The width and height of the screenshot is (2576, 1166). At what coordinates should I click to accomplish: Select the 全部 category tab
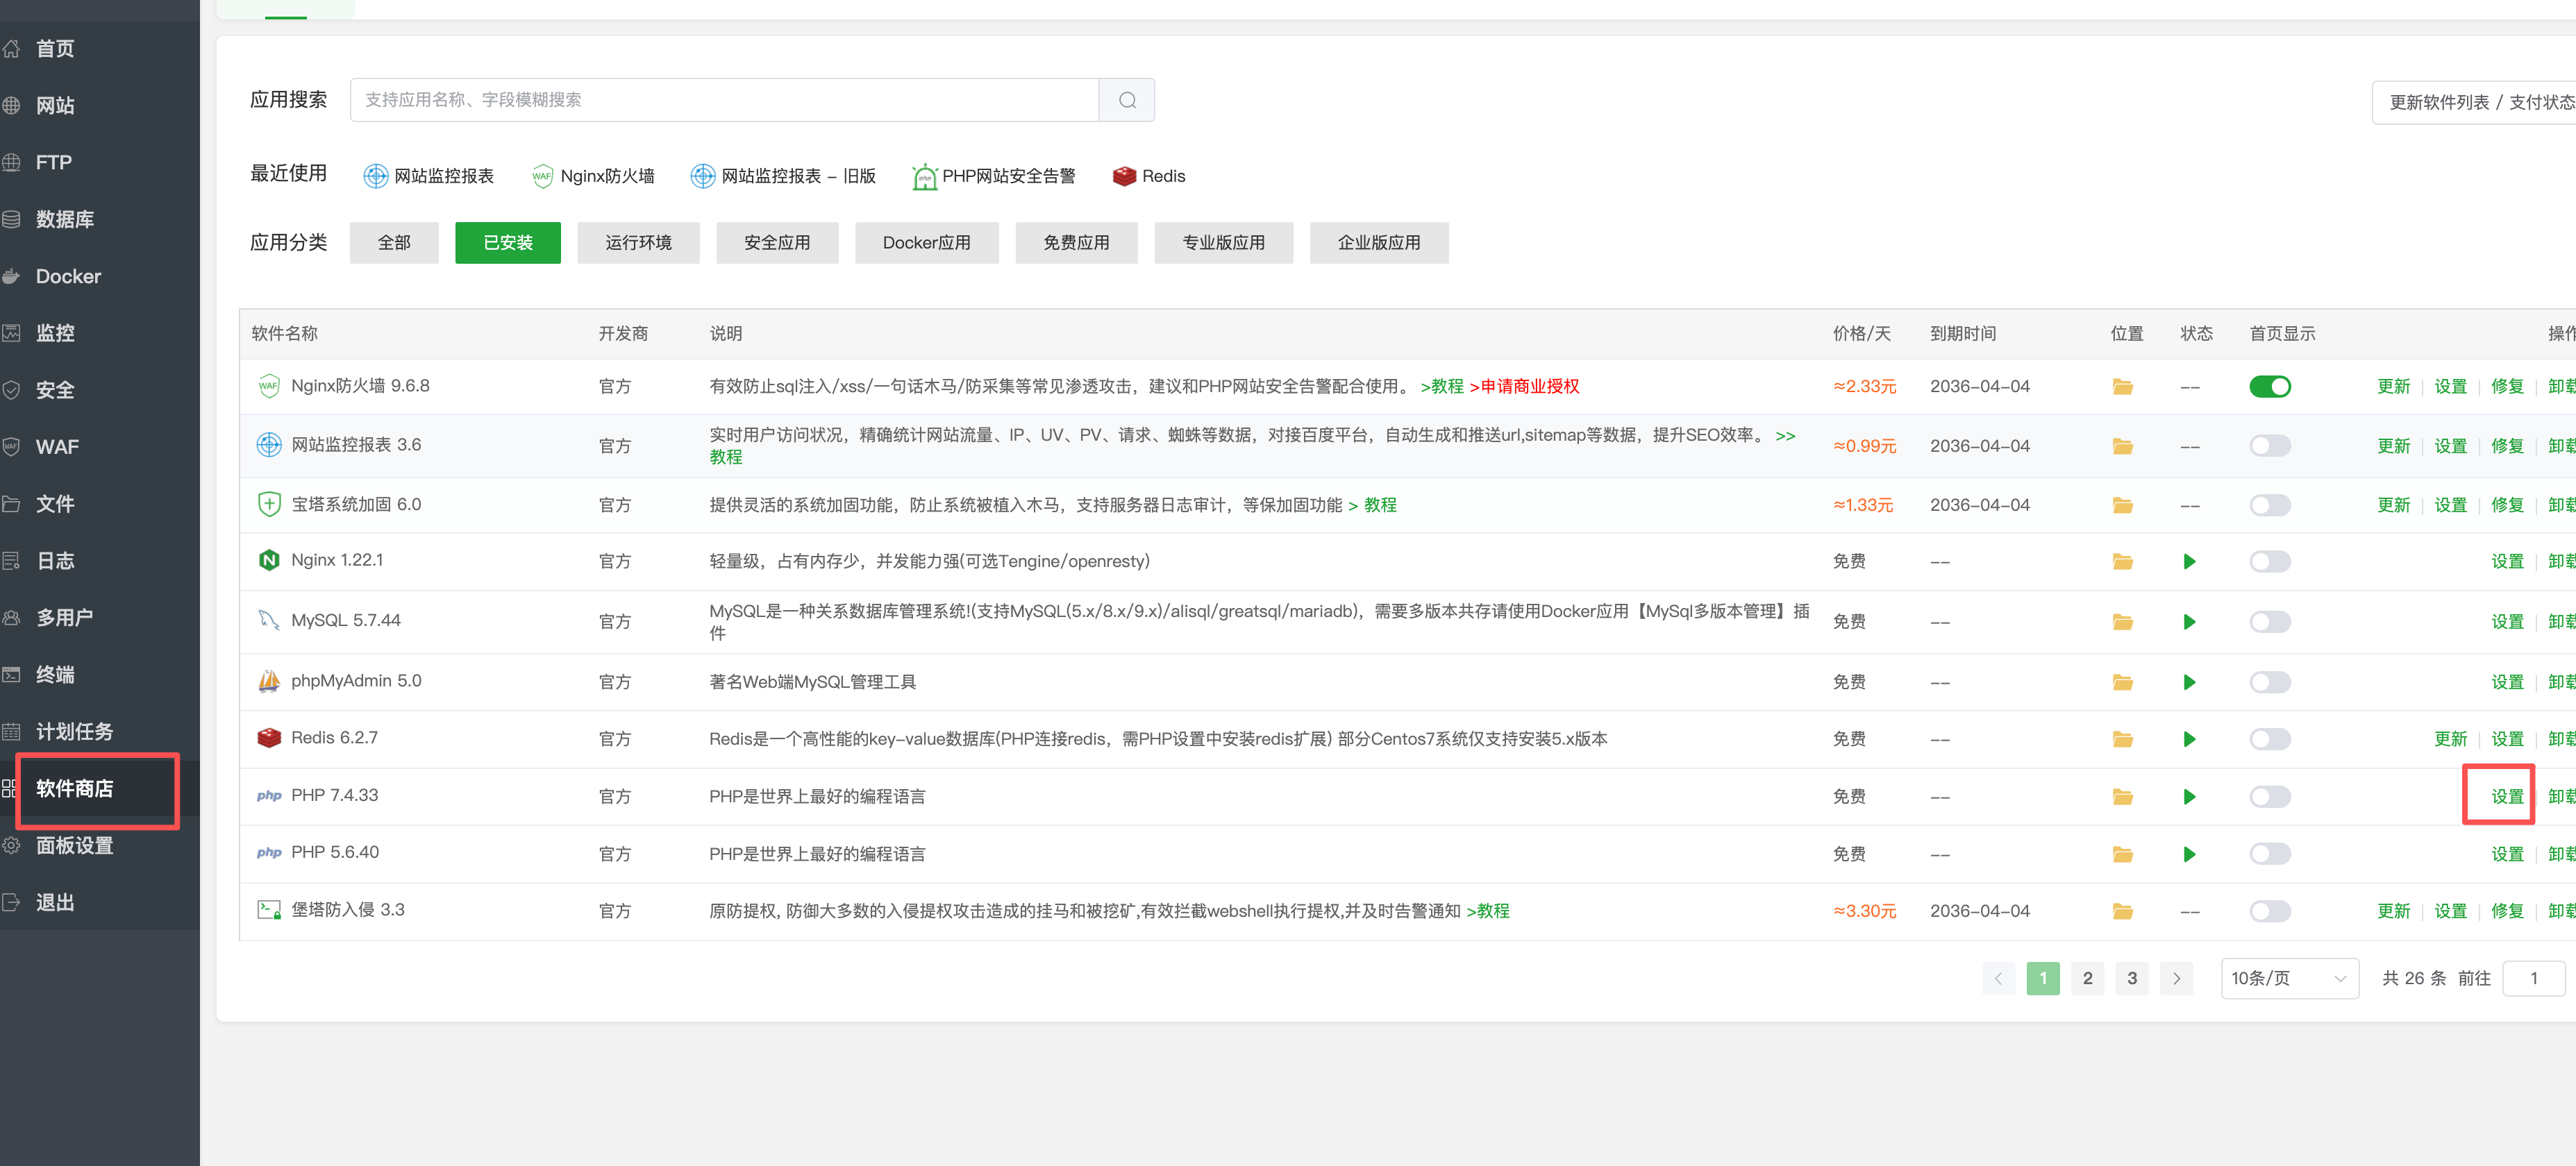tap(394, 243)
